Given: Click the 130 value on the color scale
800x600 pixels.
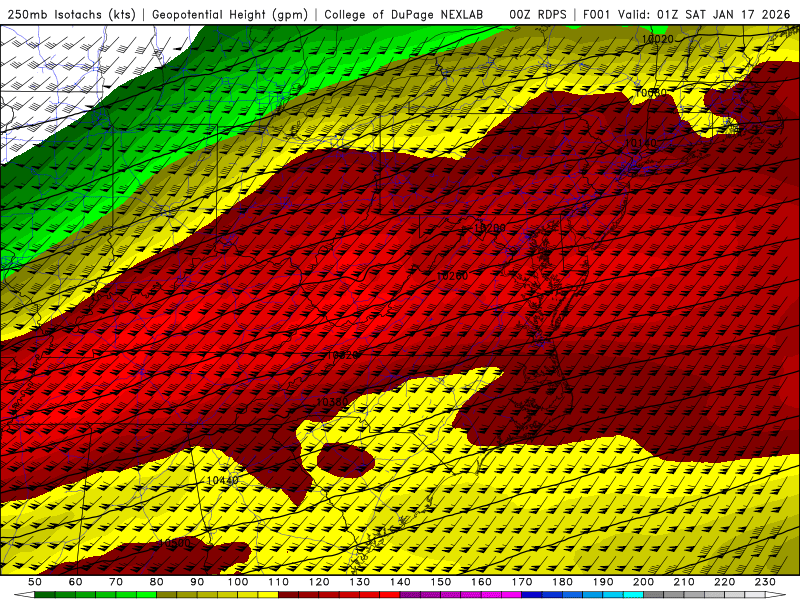Looking at the screenshot, I should (360, 582).
